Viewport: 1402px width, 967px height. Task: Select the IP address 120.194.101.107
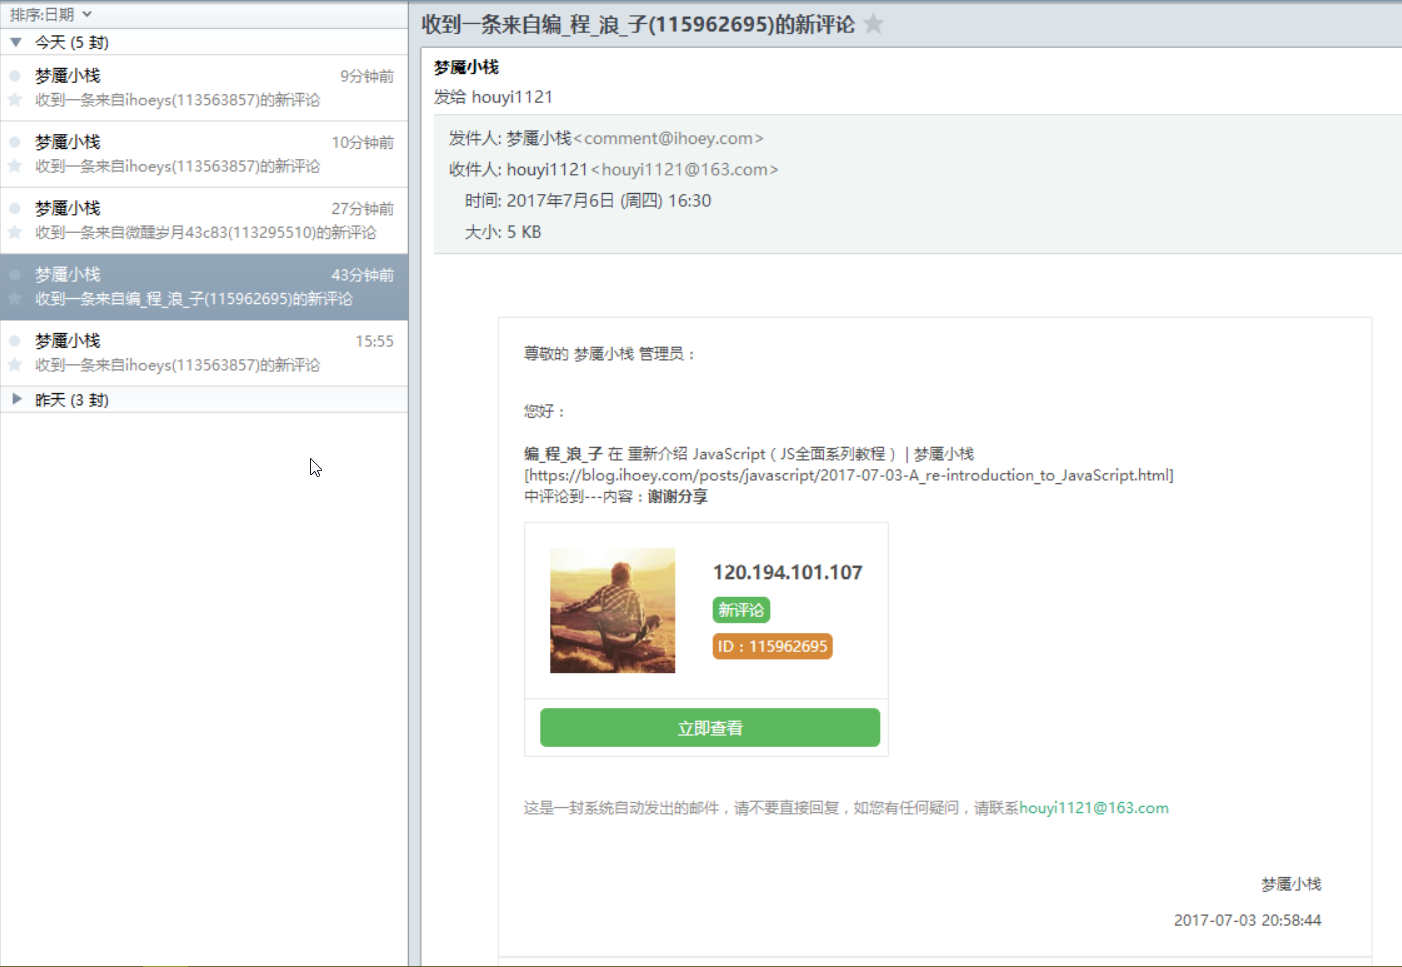point(788,572)
